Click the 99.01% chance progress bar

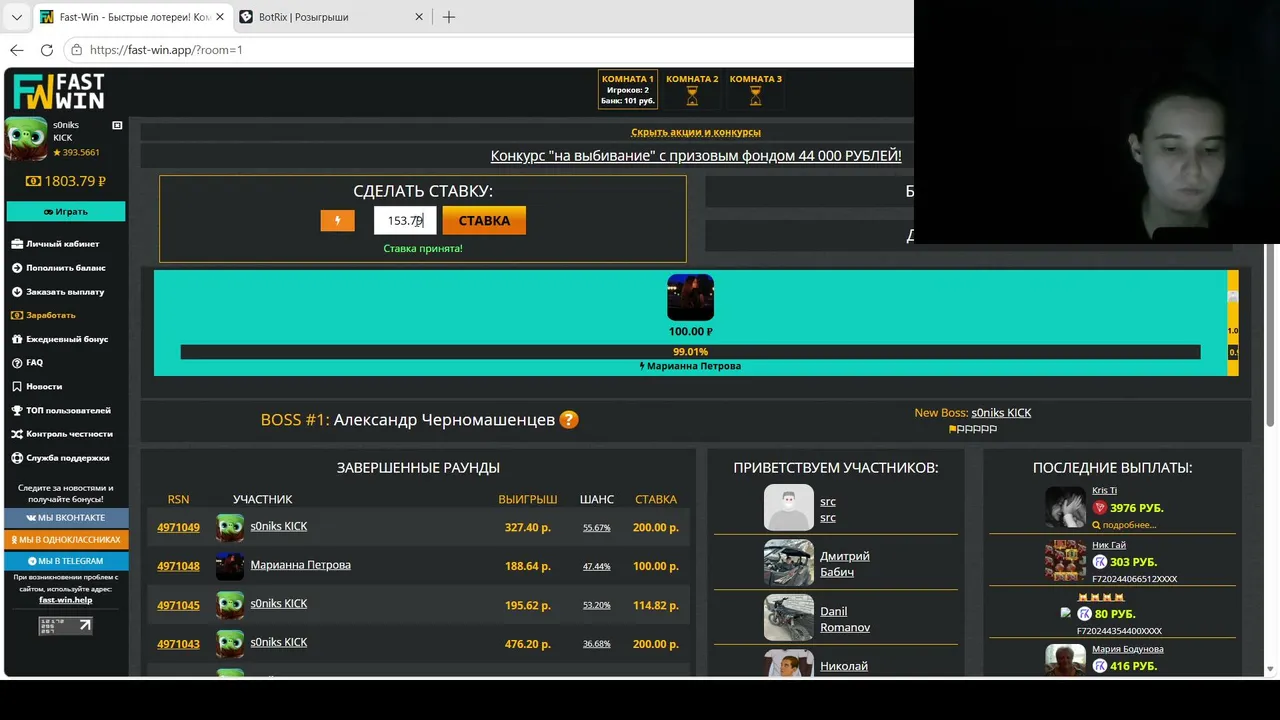click(x=690, y=352)
